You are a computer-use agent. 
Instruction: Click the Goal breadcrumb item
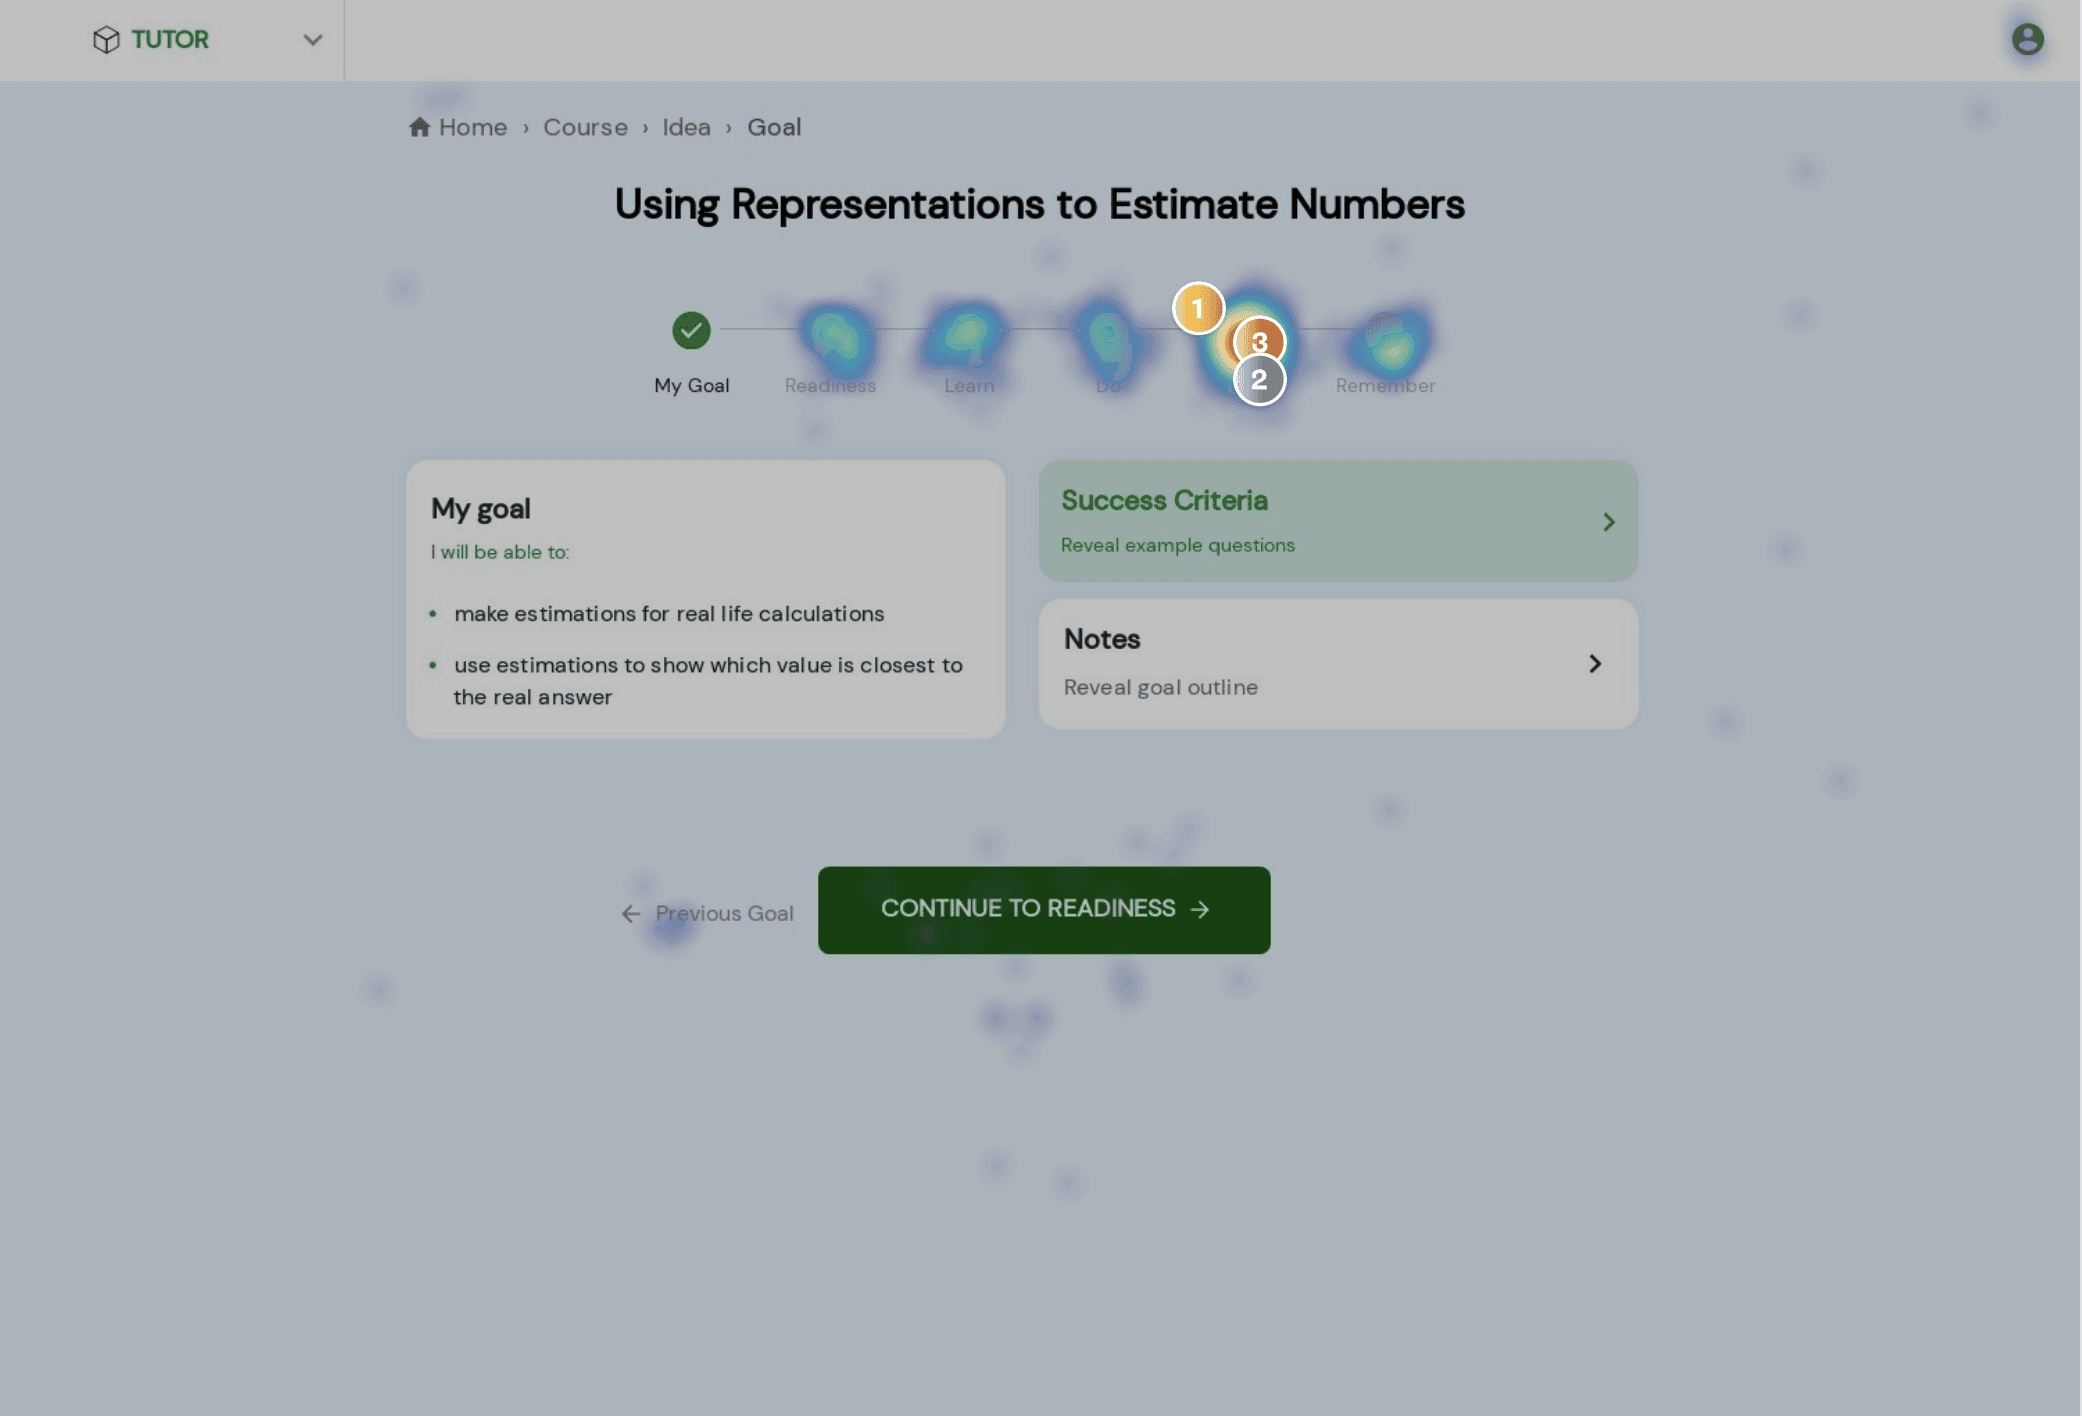click(x=774, y=127)
